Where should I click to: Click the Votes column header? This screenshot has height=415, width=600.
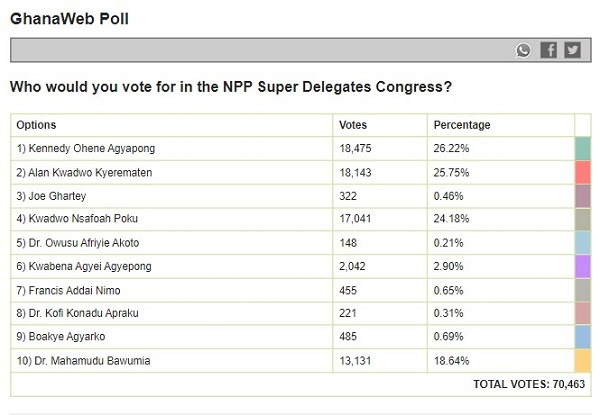point(354,125)
